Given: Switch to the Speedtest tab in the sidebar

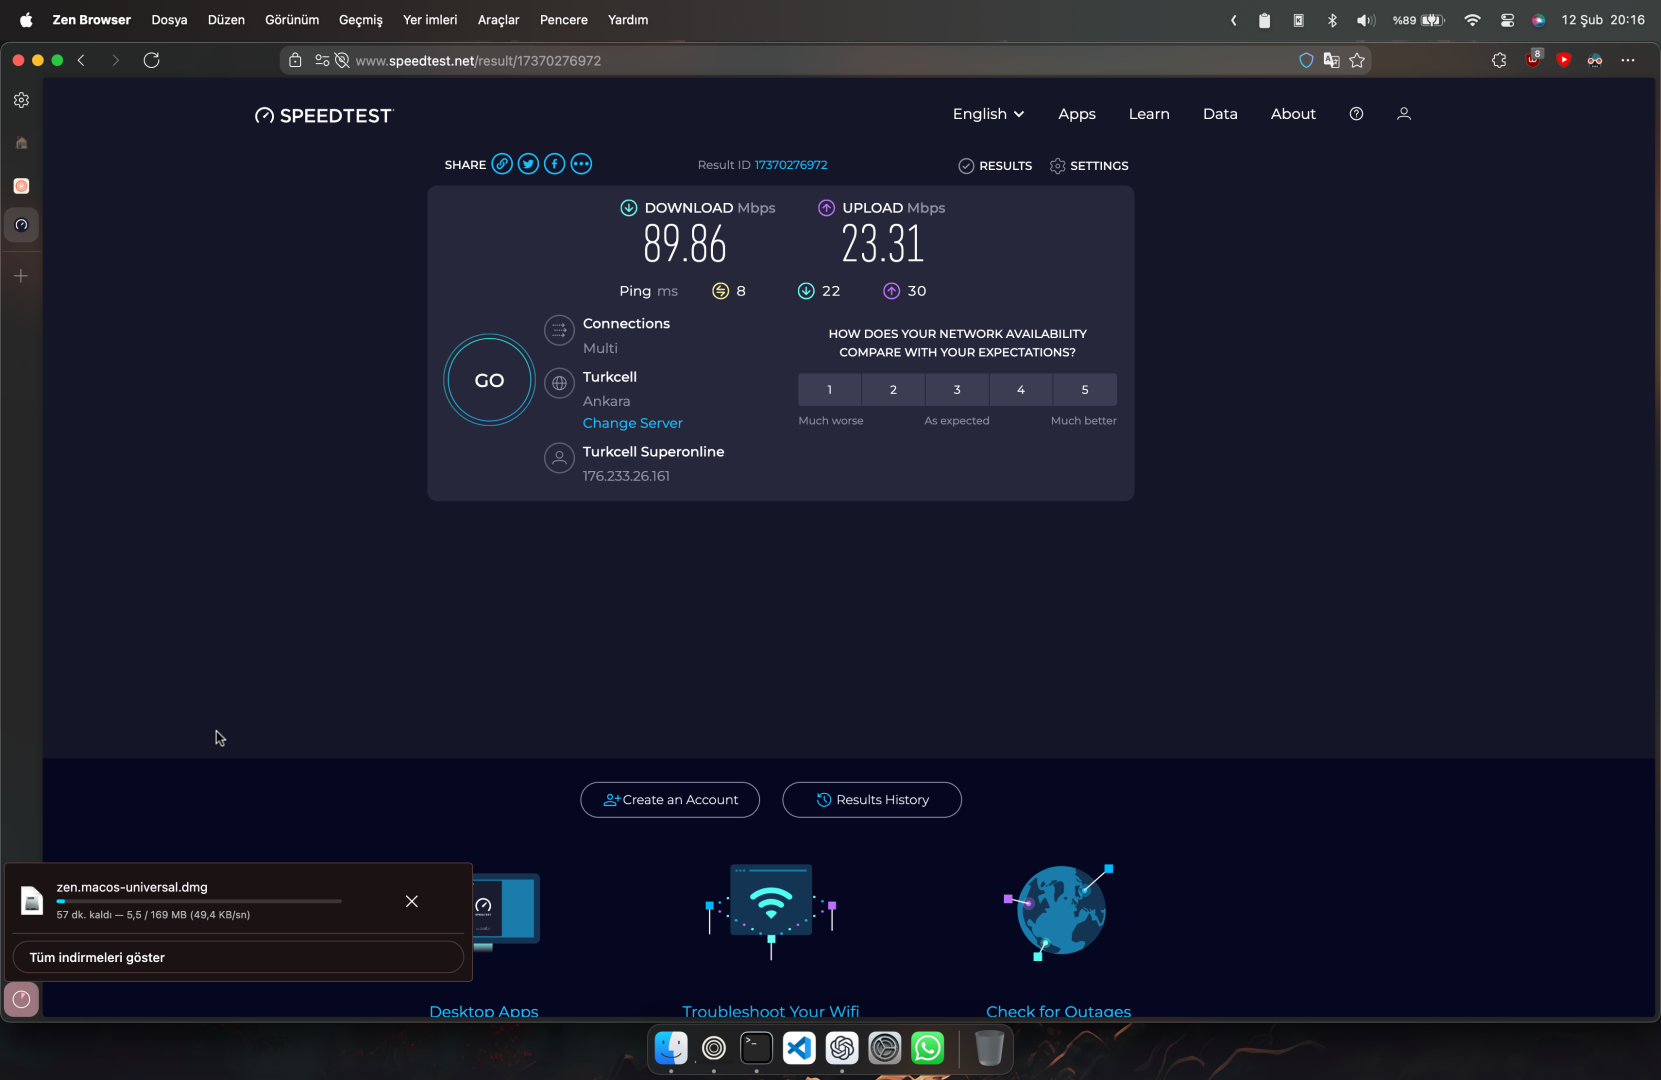Looking at the screenshot, I should click(x=21, y=225).
